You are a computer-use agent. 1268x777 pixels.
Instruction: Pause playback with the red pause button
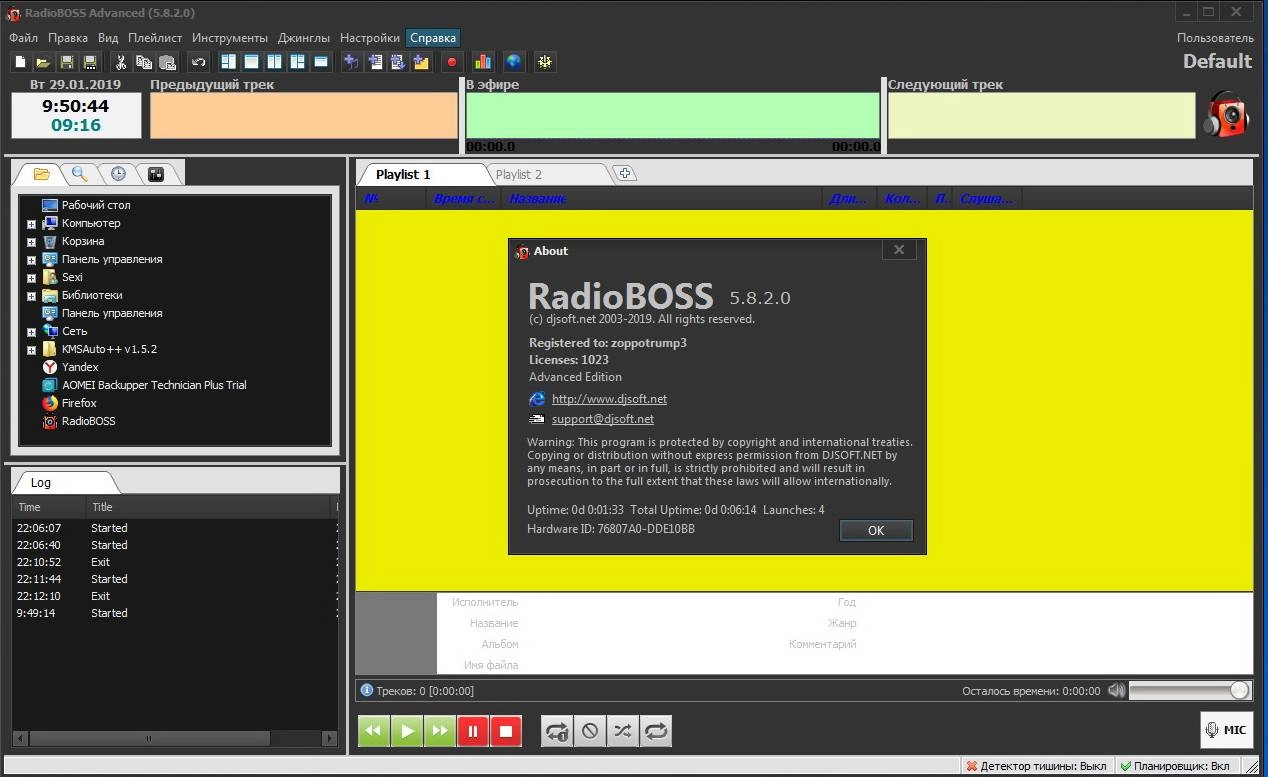[473, 731]
